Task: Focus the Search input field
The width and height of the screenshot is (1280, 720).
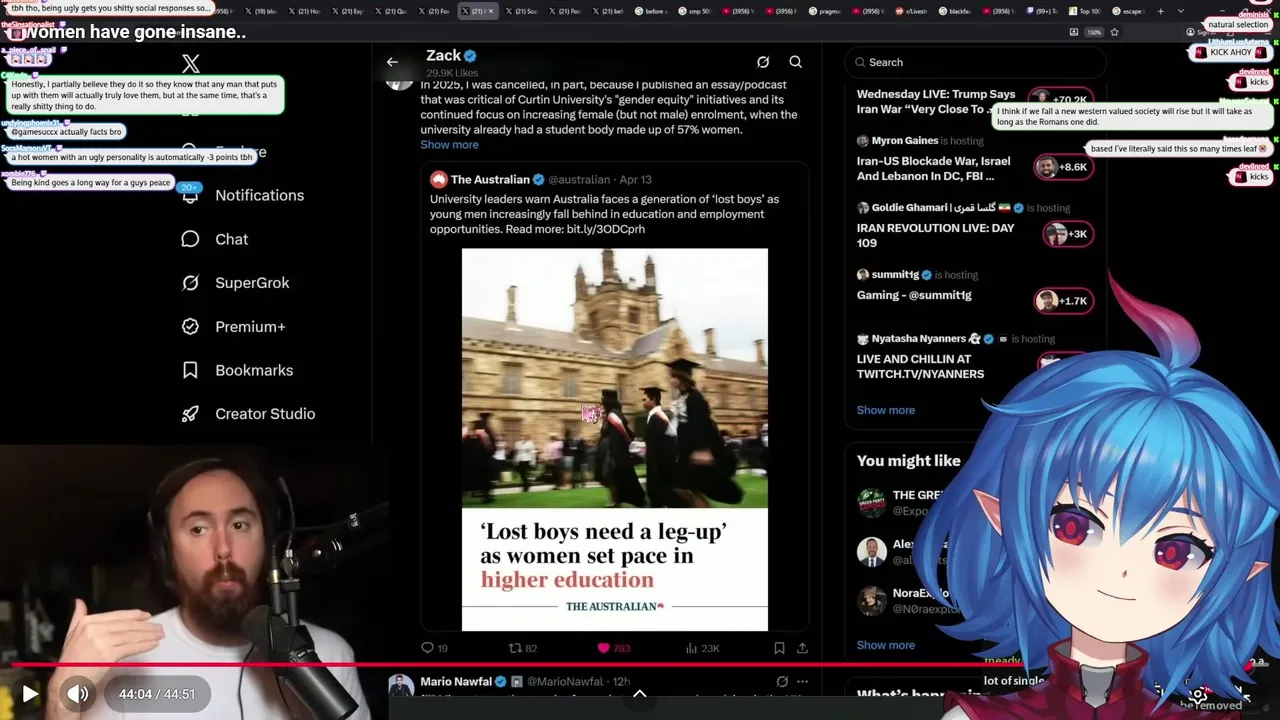Action: (x=975, y=62)
